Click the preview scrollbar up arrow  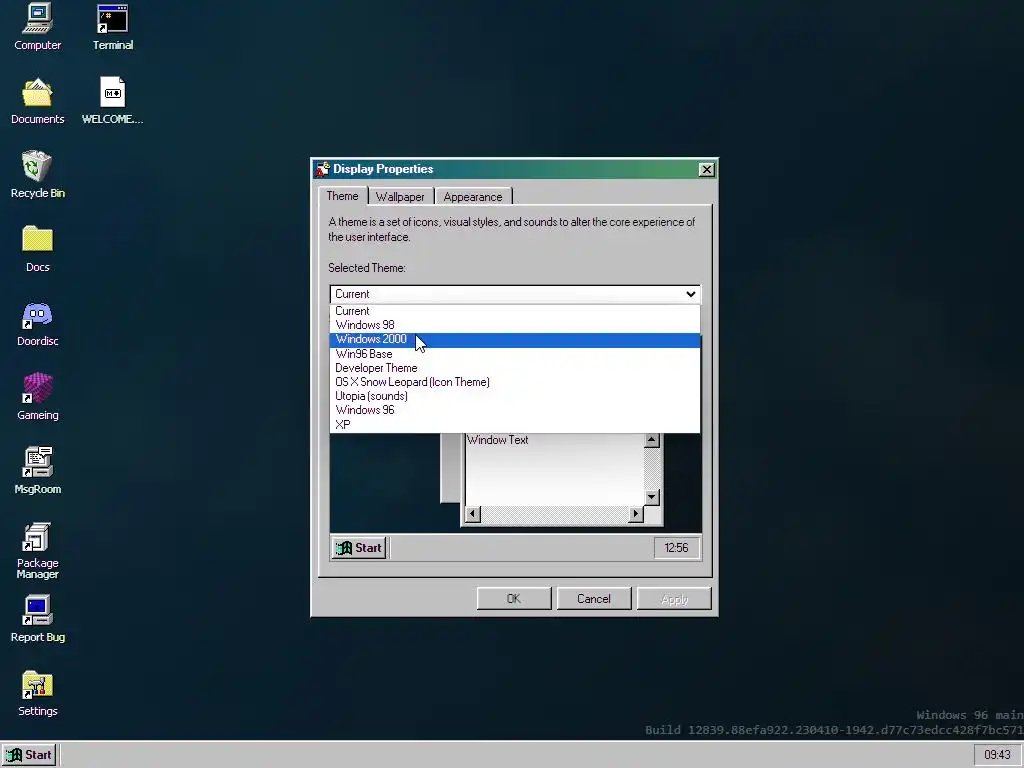click(651, 441)
